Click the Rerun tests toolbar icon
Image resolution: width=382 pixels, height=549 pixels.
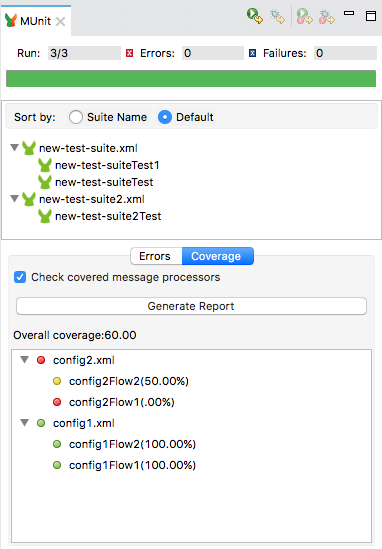point(255,16)
